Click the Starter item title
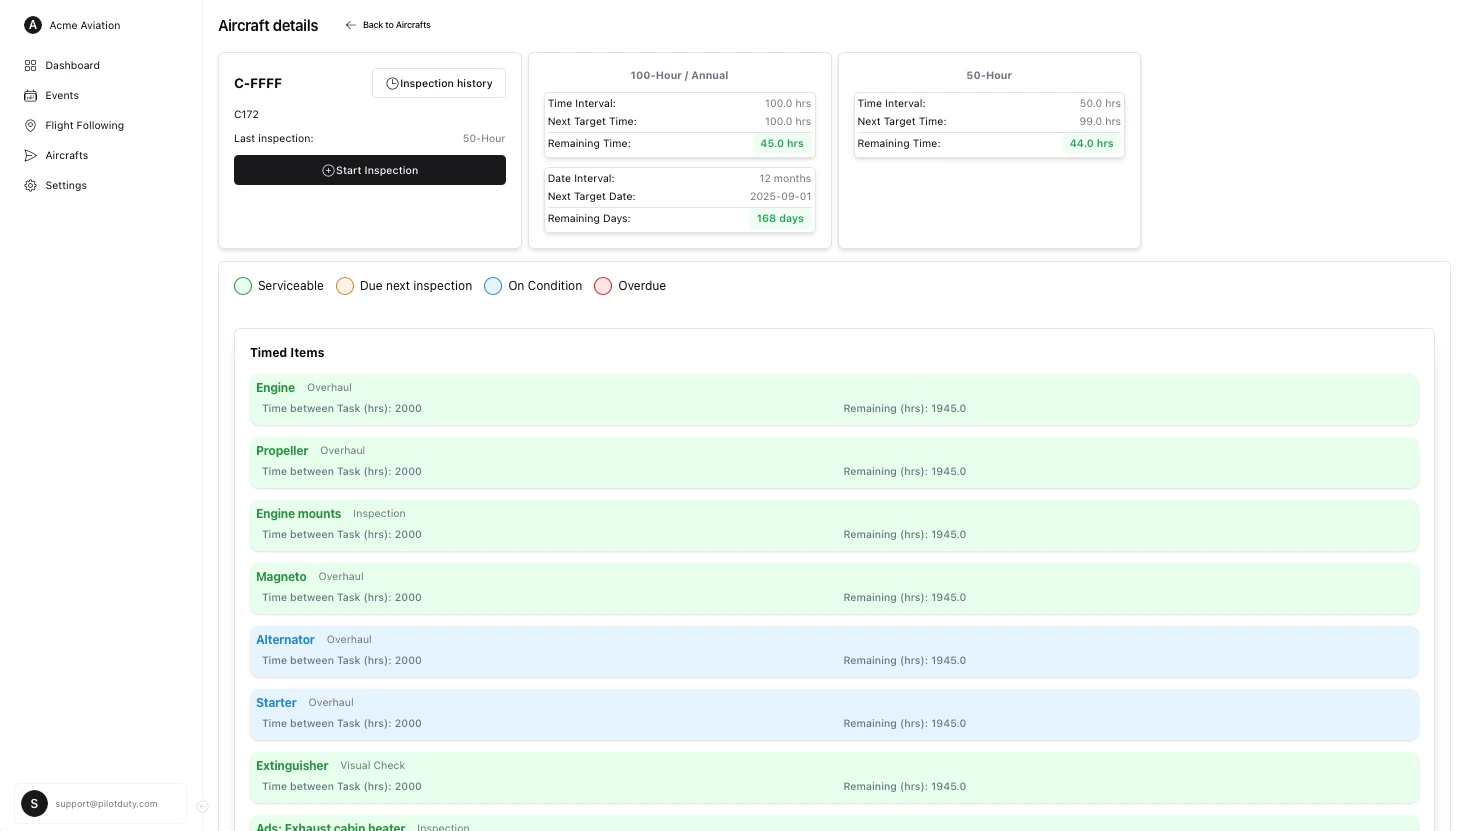Screen dimensions: 1461x831 tap(276, 703)
